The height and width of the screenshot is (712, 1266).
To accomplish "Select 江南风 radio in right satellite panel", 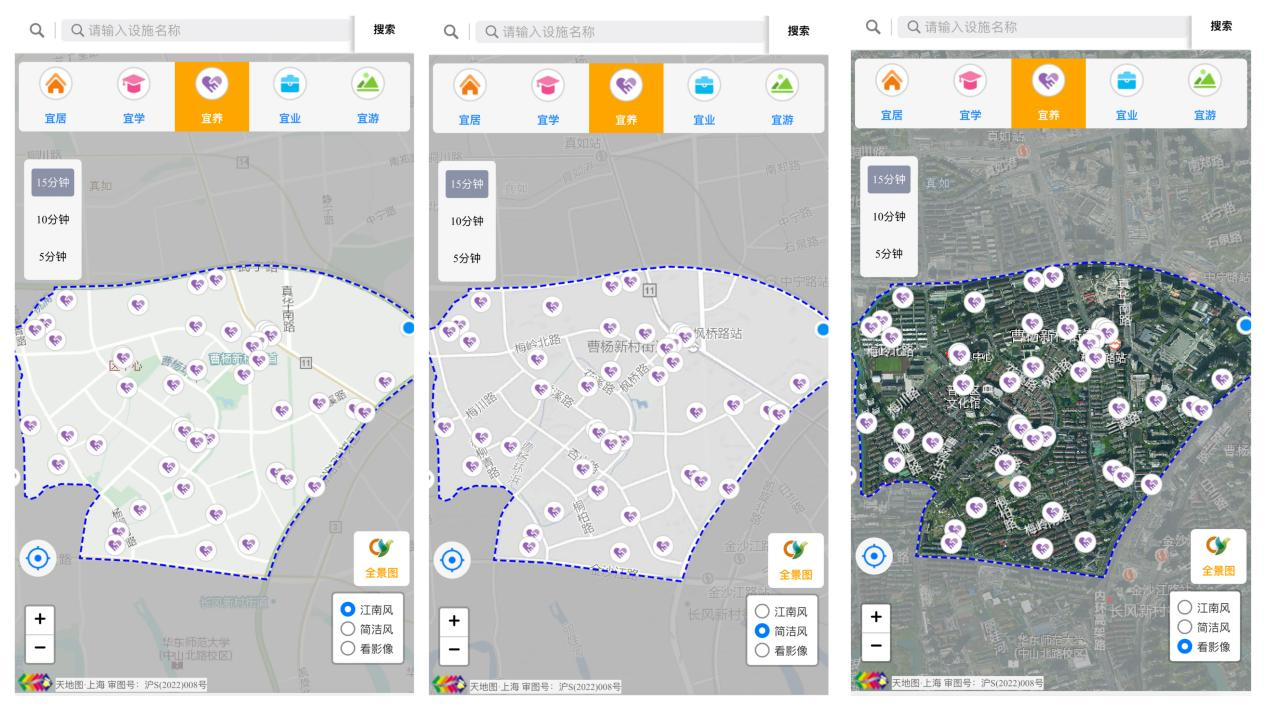I will [1185, 607].
